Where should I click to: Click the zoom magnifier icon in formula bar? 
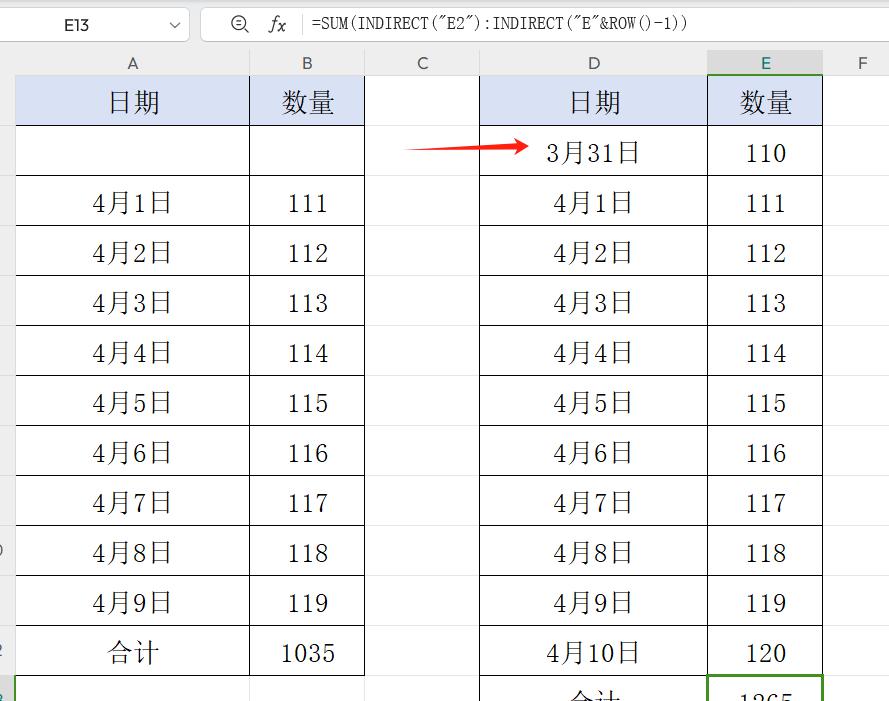(239, 24)
